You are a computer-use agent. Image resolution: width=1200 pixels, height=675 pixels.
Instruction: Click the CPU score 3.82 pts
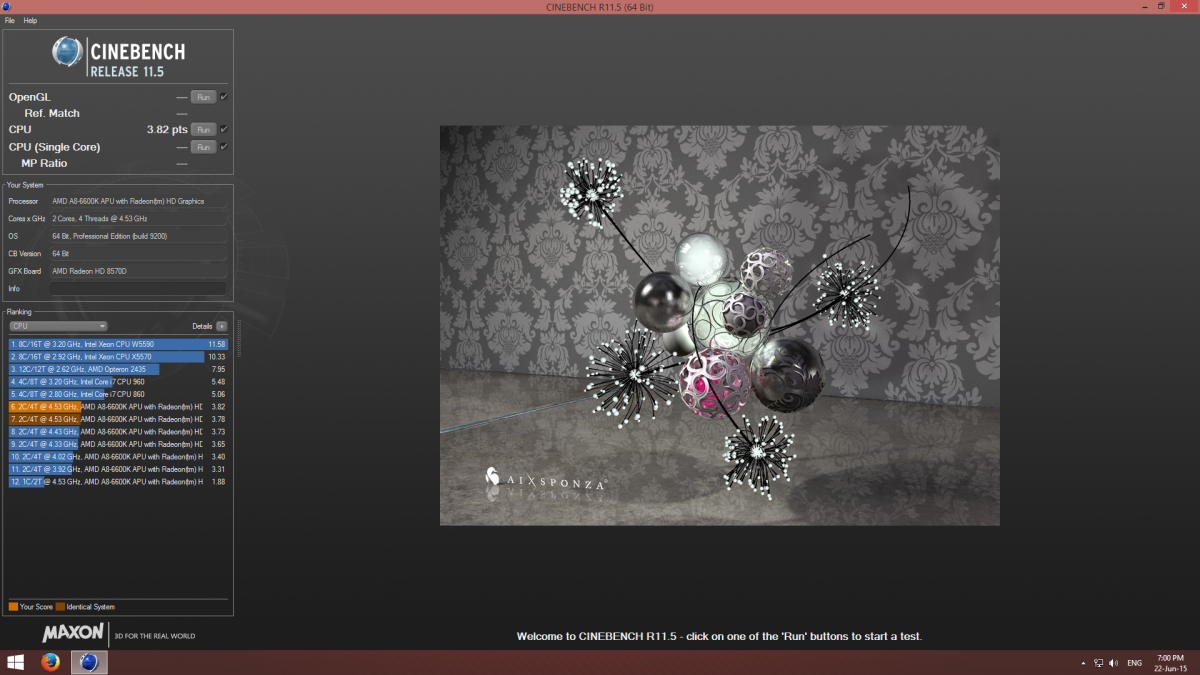point(167,130)
